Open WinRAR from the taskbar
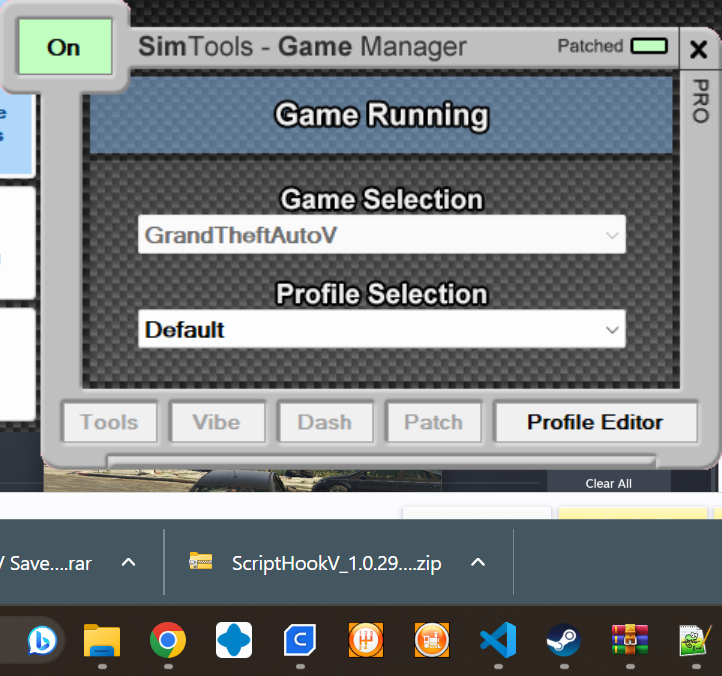This screenshot has height=676, width=722. [629, 640]
